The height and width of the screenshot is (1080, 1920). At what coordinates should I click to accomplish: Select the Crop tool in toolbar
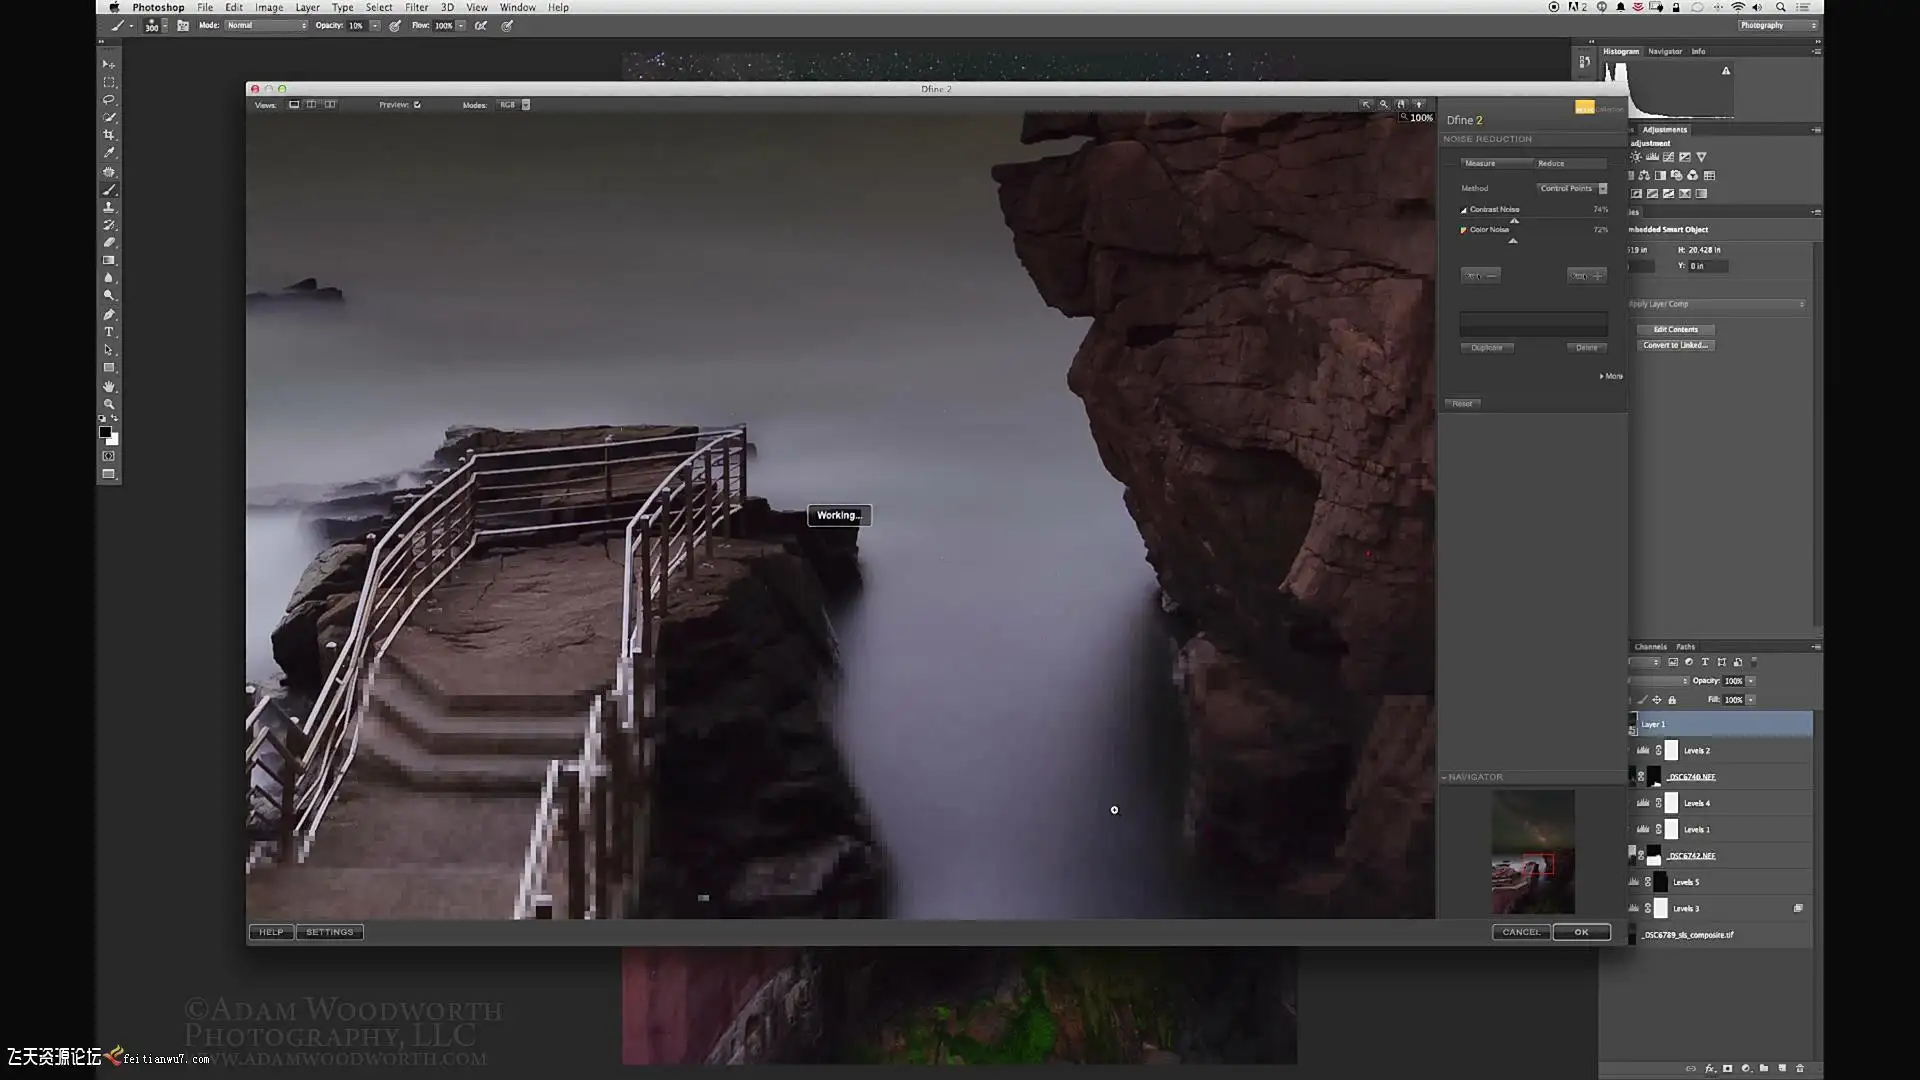point(109,135)
